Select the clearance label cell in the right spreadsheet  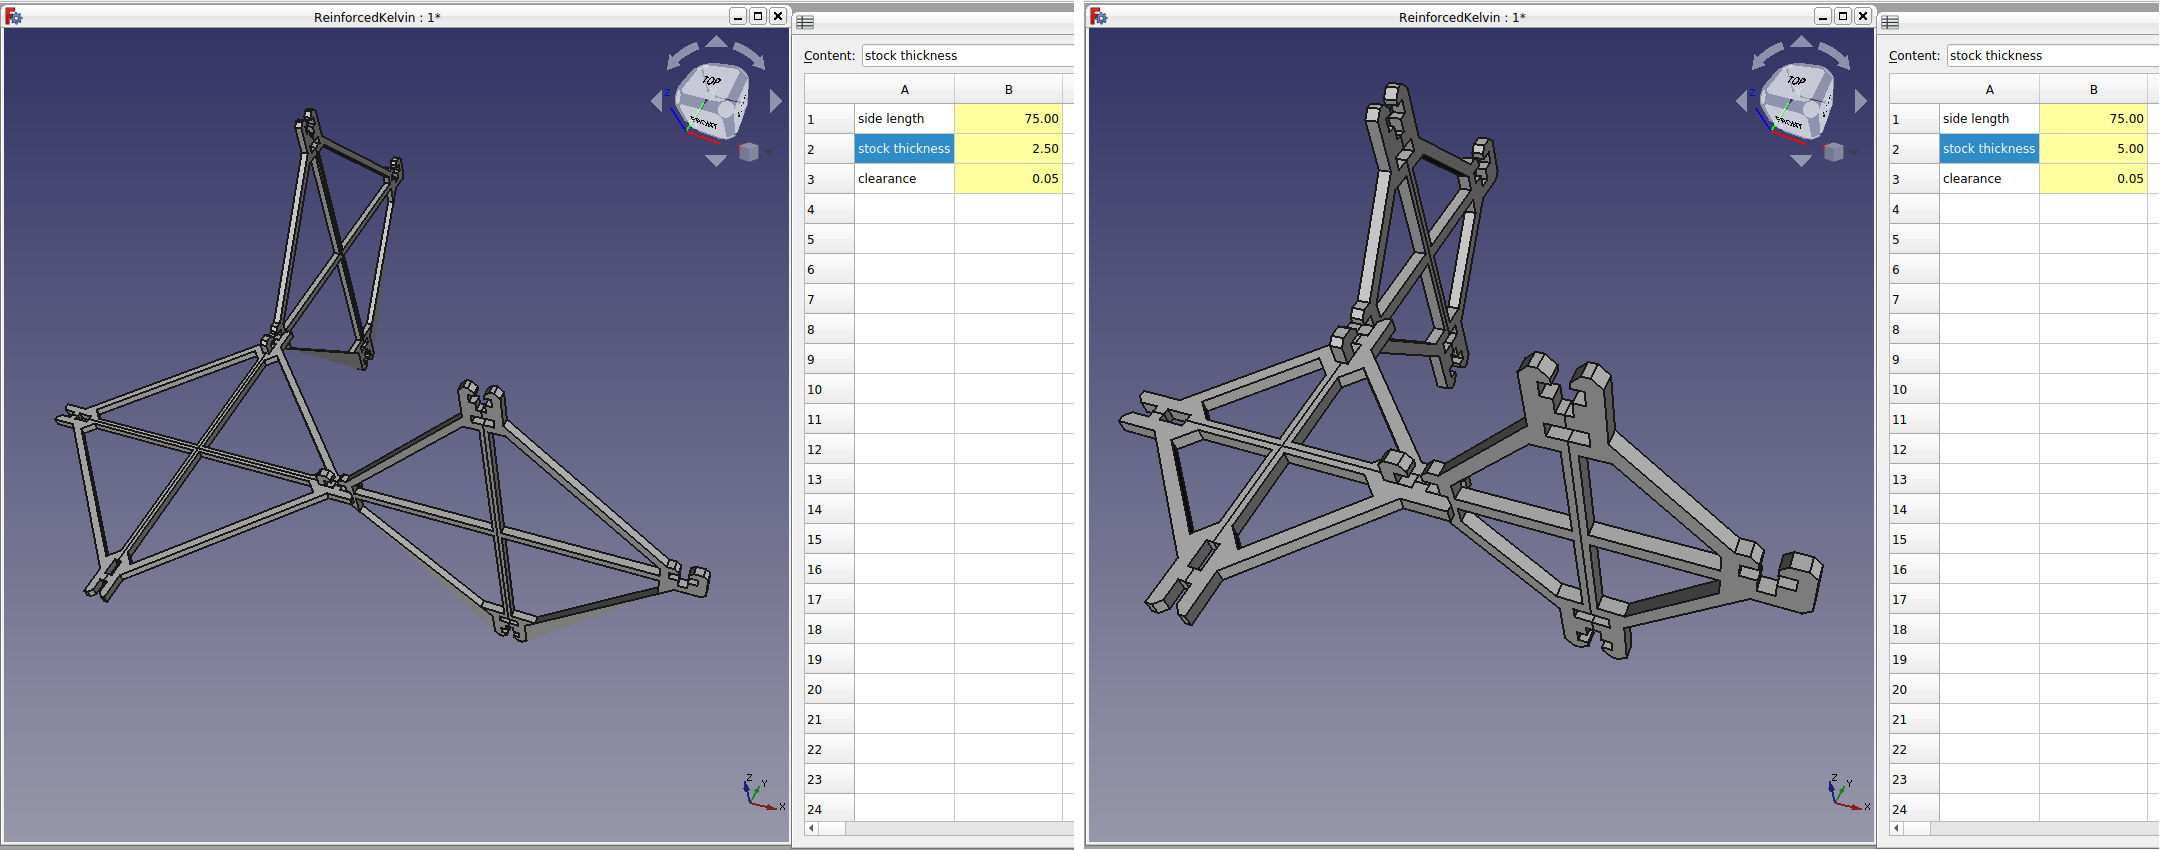(x=1988, y=179)
